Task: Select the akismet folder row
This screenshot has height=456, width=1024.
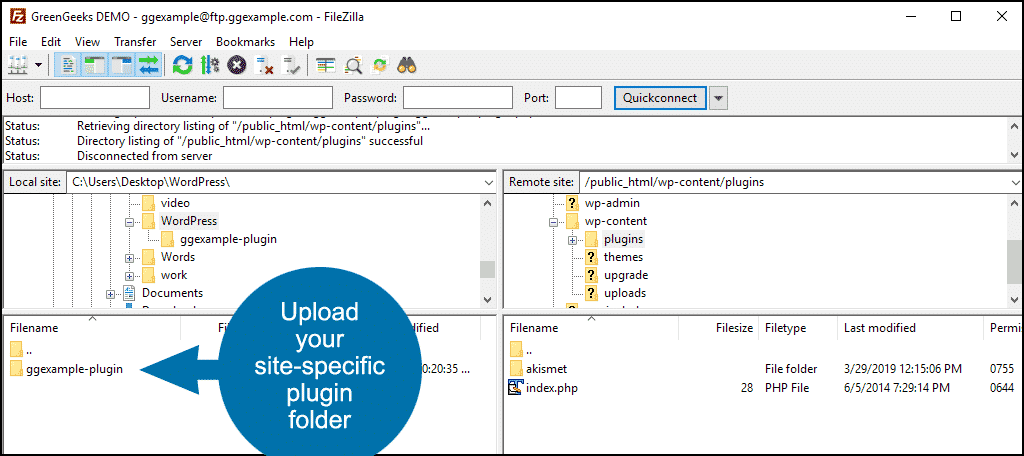Action: pyautogui.click(x=764, y=369)
